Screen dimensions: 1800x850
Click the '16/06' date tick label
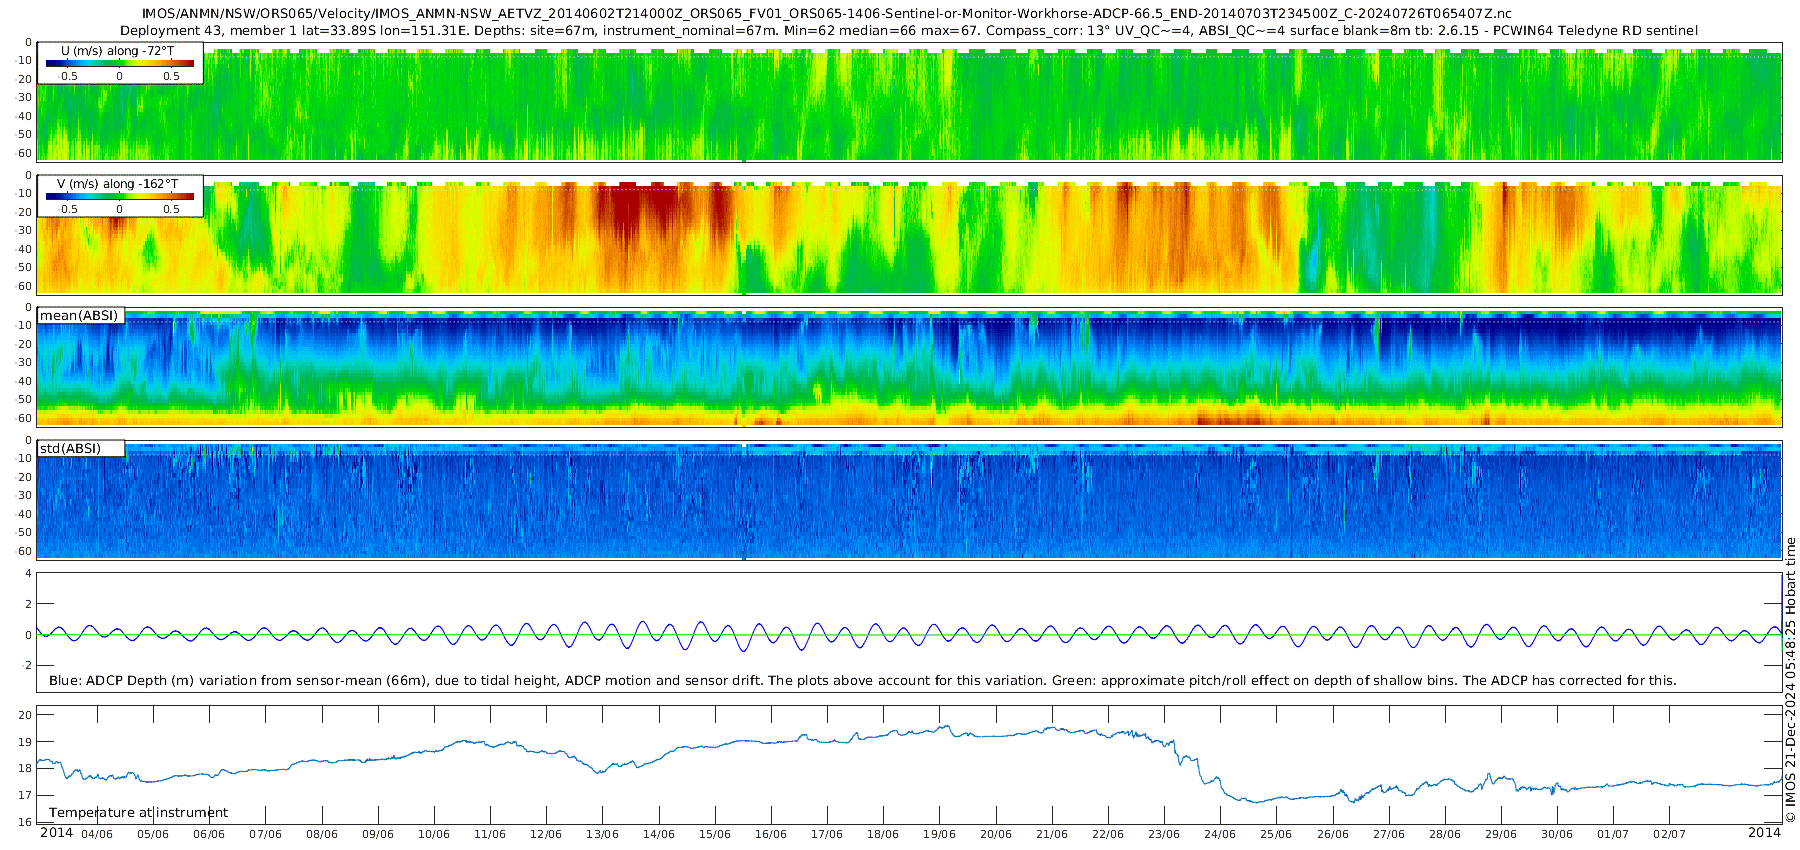click(771, 834)
